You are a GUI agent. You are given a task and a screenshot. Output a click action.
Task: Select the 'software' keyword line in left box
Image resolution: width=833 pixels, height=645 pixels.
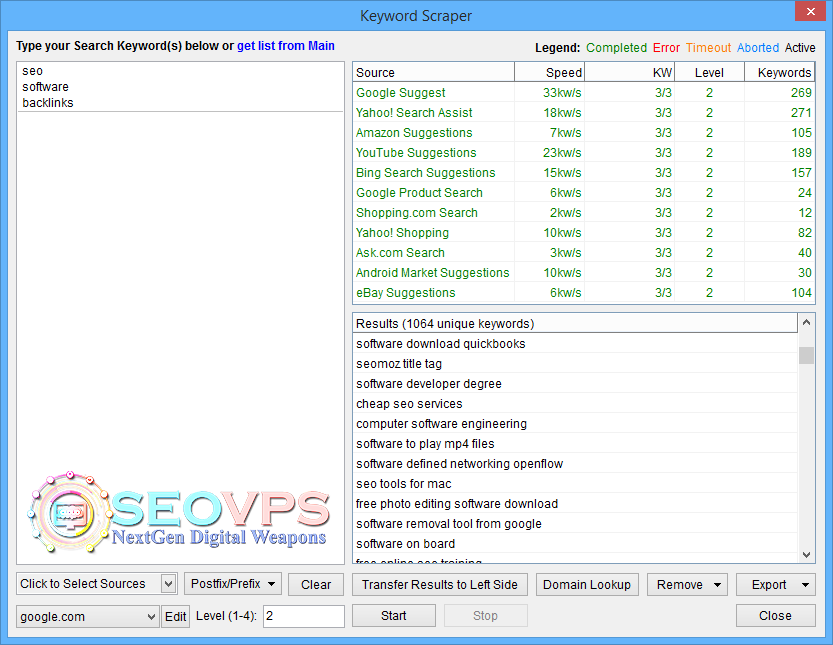(45, 87)
